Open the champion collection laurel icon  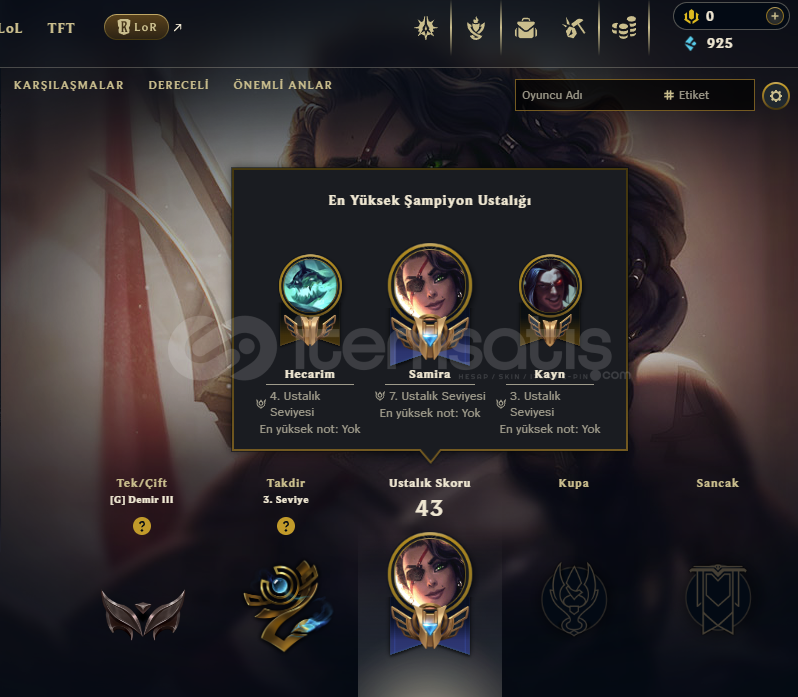click(x=475, y=28)
